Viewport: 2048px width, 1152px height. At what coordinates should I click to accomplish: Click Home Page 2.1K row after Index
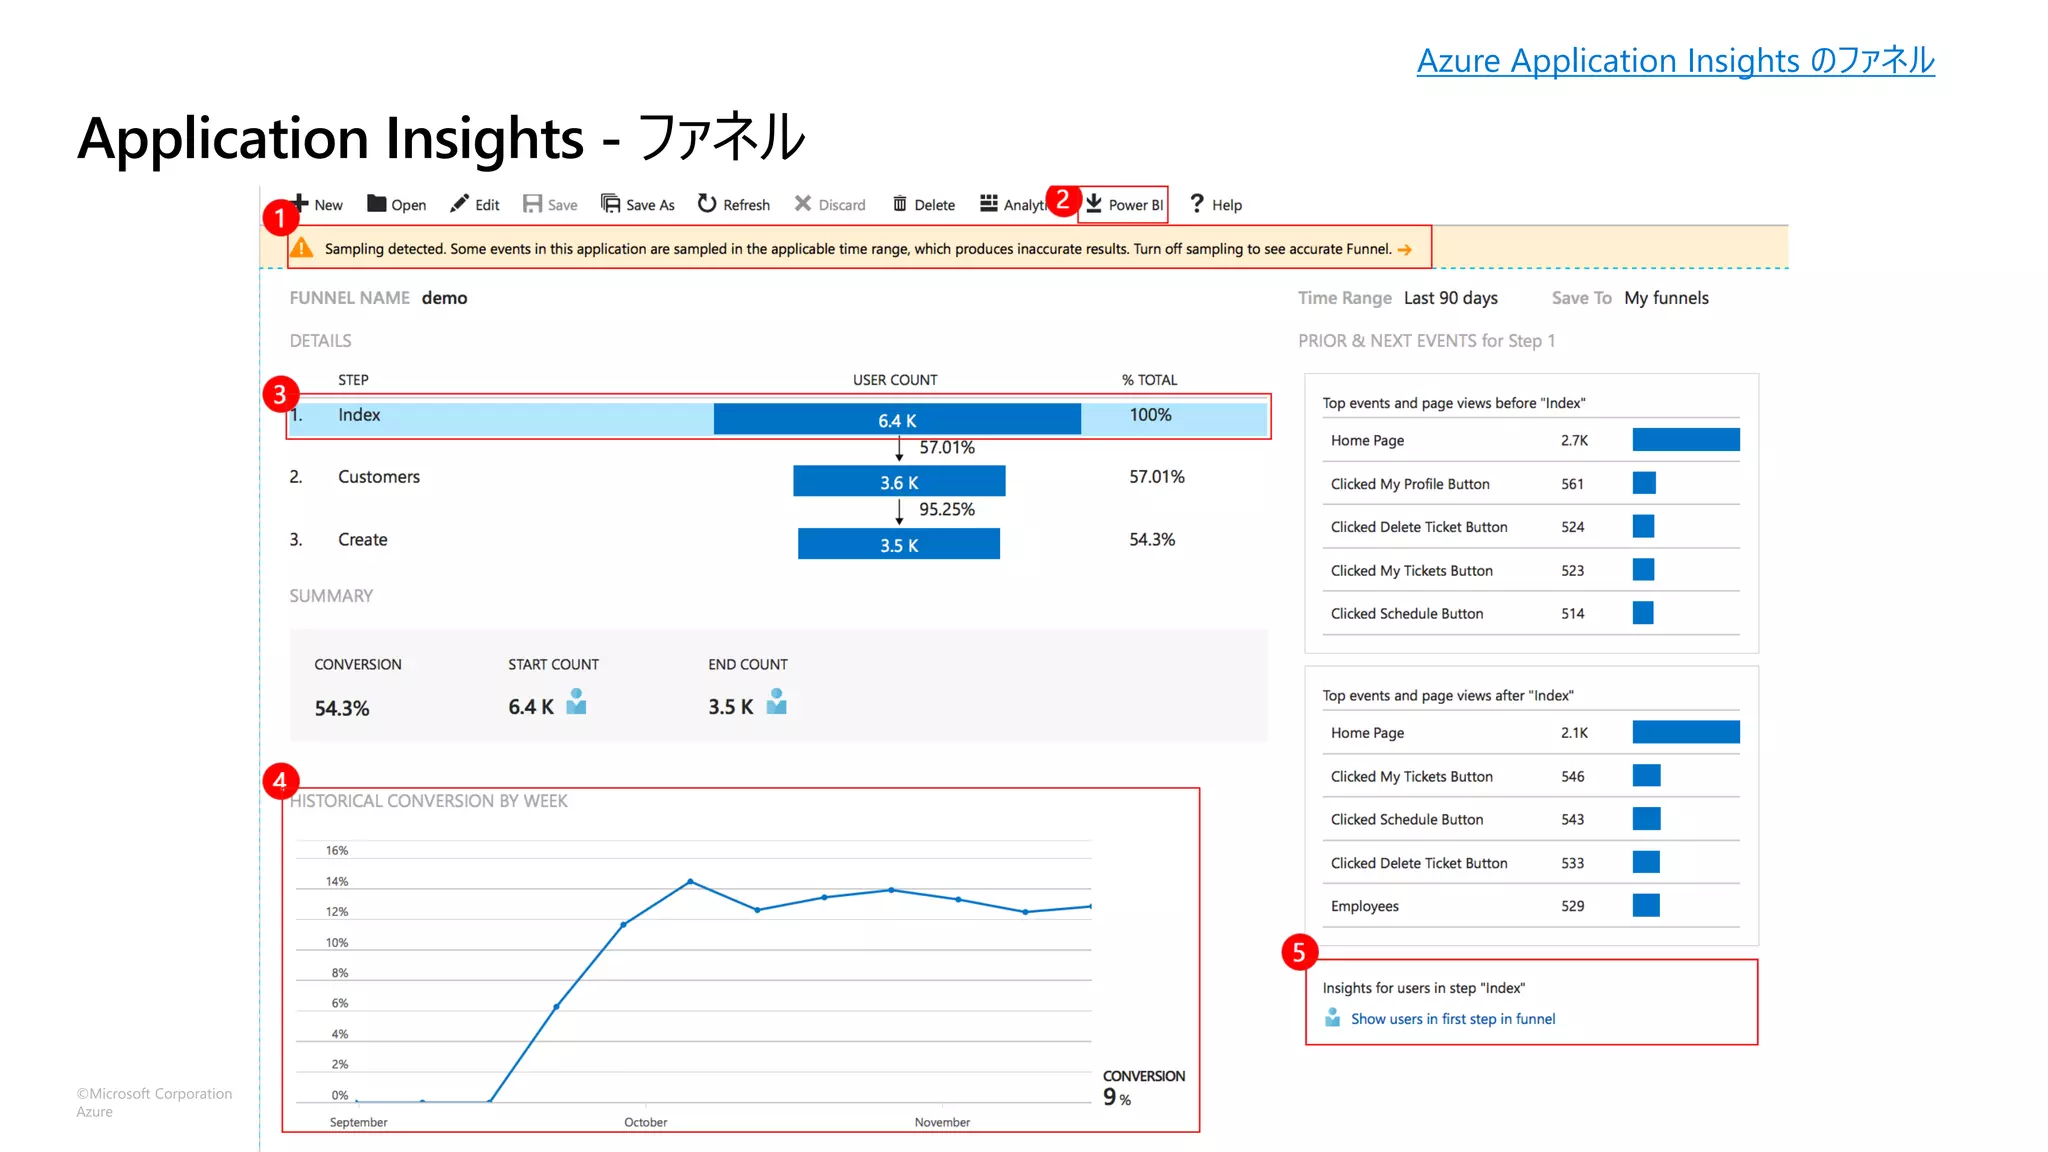[1531, 733]
